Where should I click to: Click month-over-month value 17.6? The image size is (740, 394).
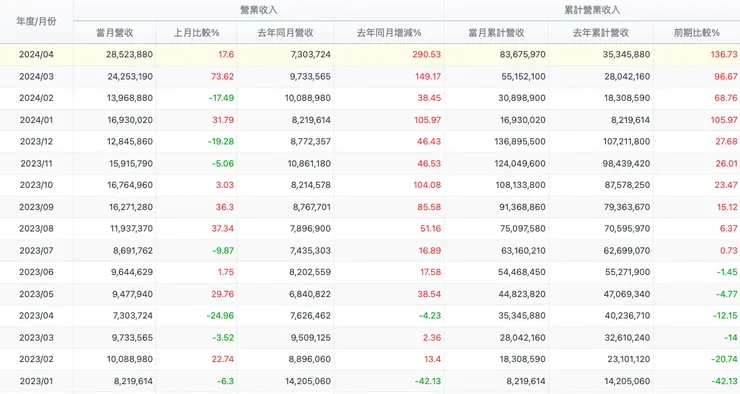tap(226, 54)
